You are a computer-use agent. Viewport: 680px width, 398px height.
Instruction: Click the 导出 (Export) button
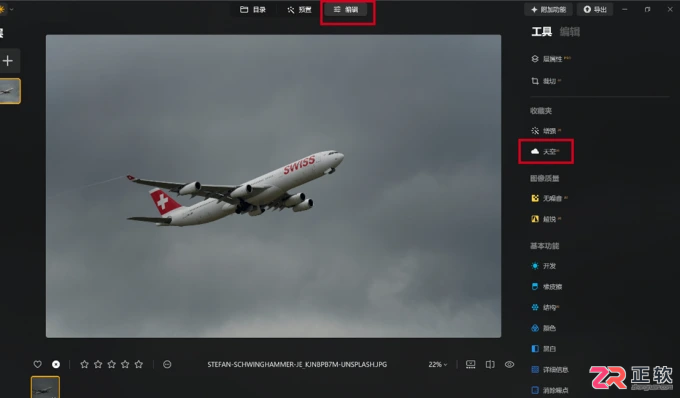[595, 10]
